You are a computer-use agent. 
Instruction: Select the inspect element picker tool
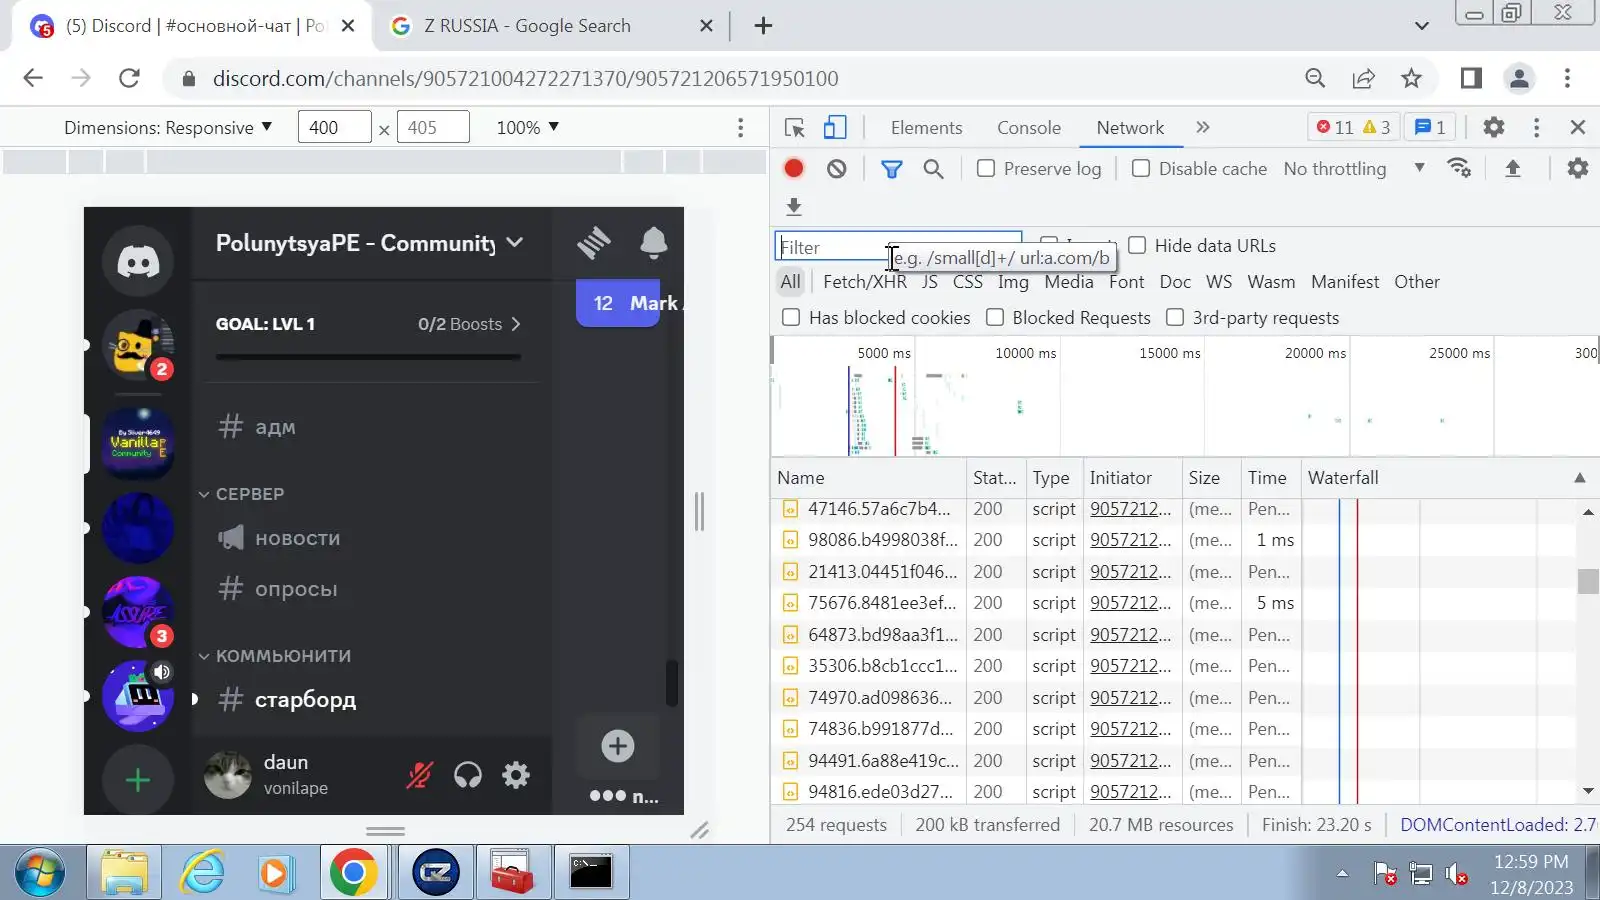pyautogui.click(x=795, y=128)
